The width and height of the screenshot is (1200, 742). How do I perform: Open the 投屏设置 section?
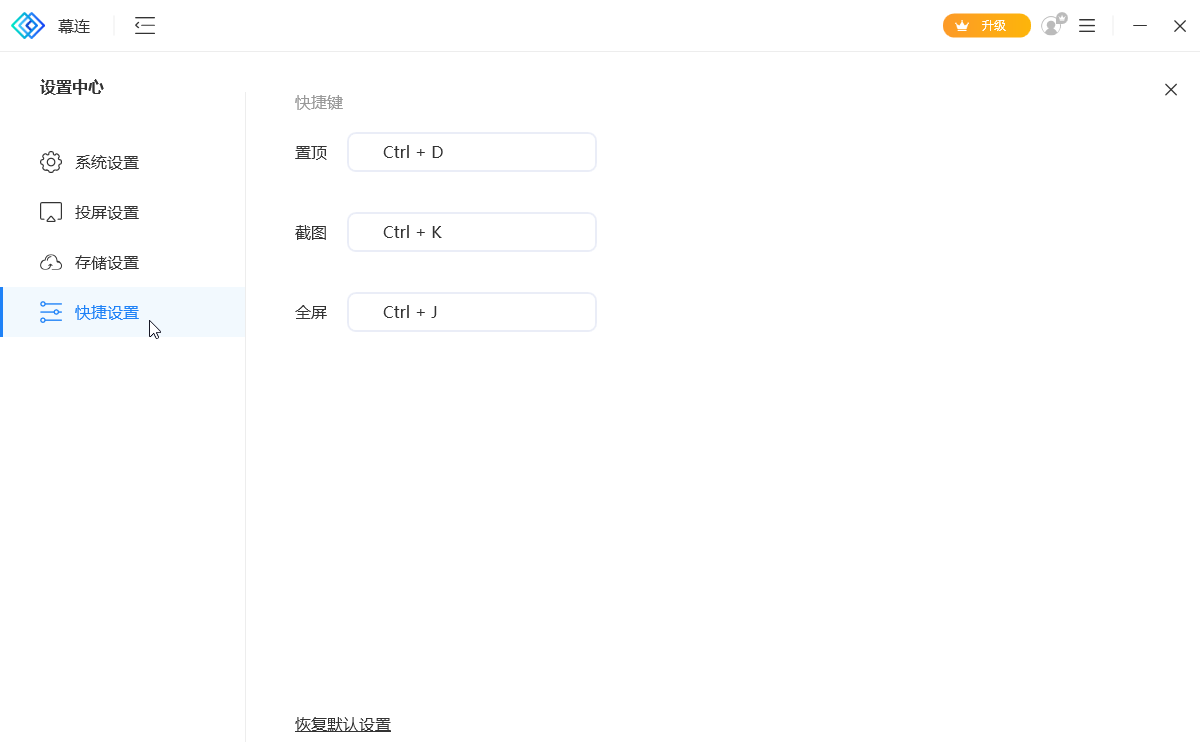click(105, 211)
